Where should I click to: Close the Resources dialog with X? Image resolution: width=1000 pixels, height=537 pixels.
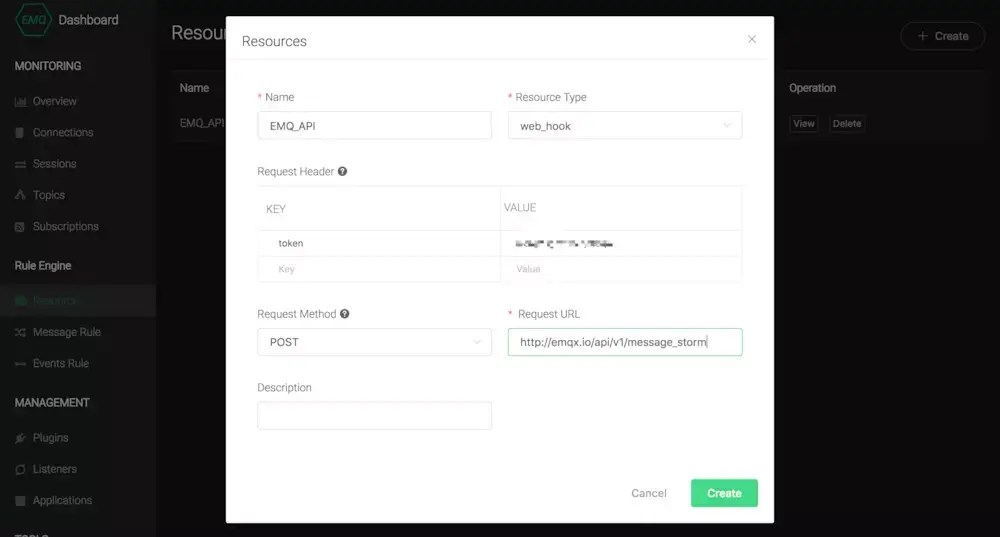[752, 40]
